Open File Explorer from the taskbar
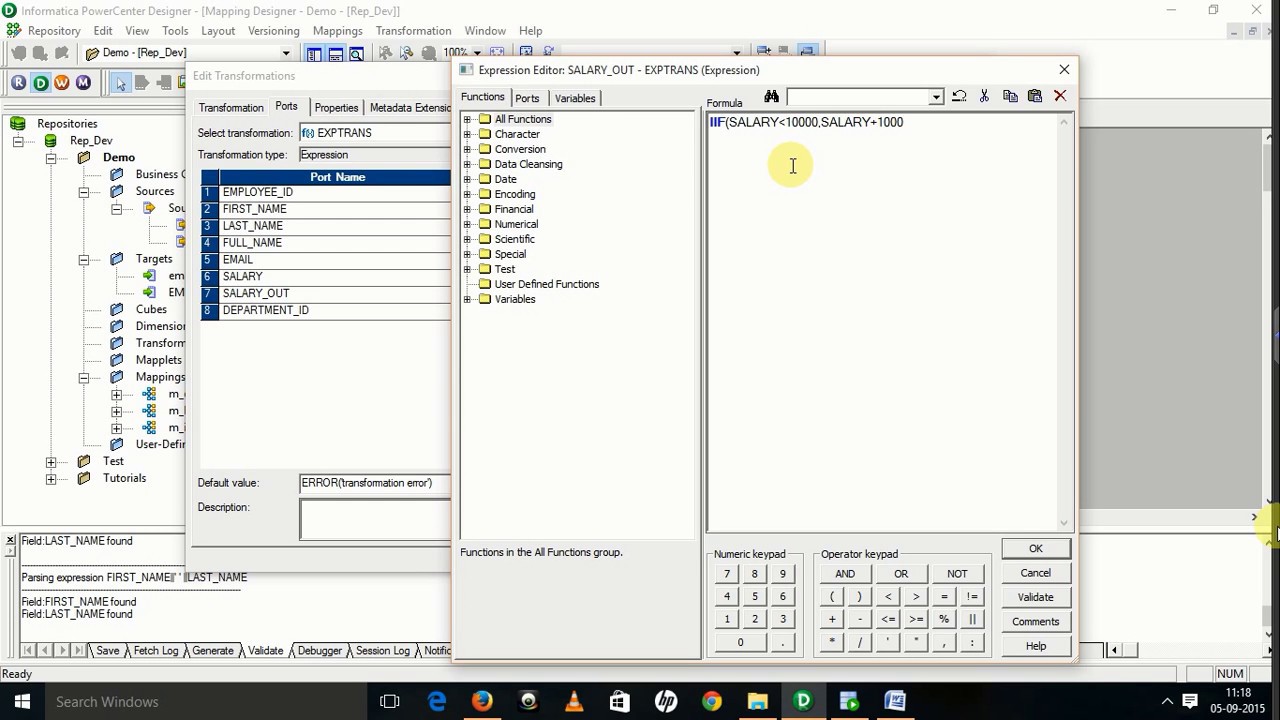Viewport: 1280px width, 720px height. [x=757, y=701]
